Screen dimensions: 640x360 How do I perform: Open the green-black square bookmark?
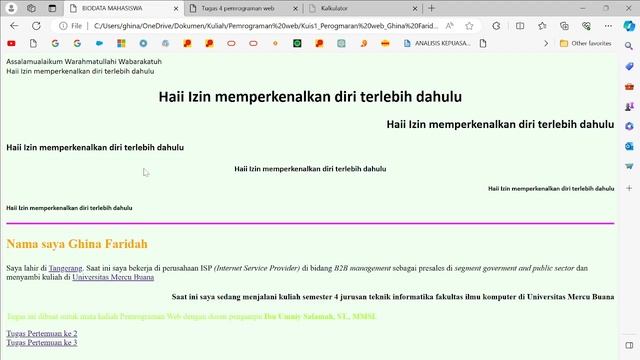pos(297,43)
